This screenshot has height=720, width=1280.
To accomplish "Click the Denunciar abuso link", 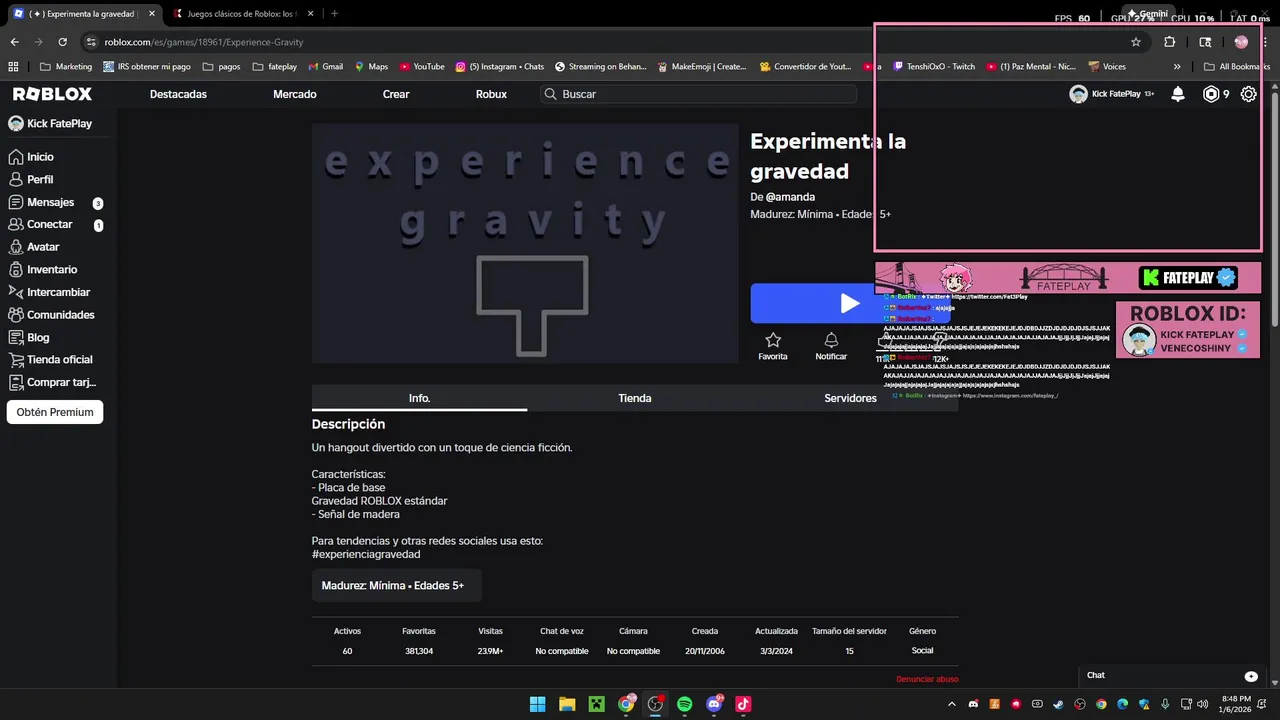I will pyautogui.click(x=927, y=679).
